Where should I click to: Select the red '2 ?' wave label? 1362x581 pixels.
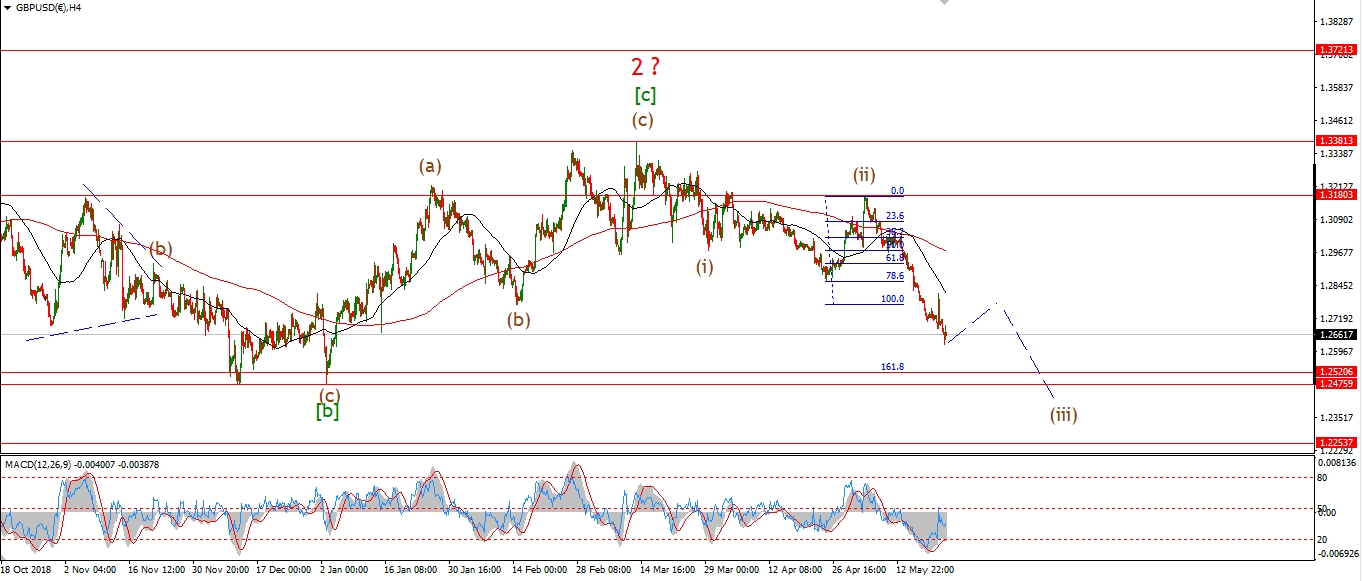coord(645,68)
